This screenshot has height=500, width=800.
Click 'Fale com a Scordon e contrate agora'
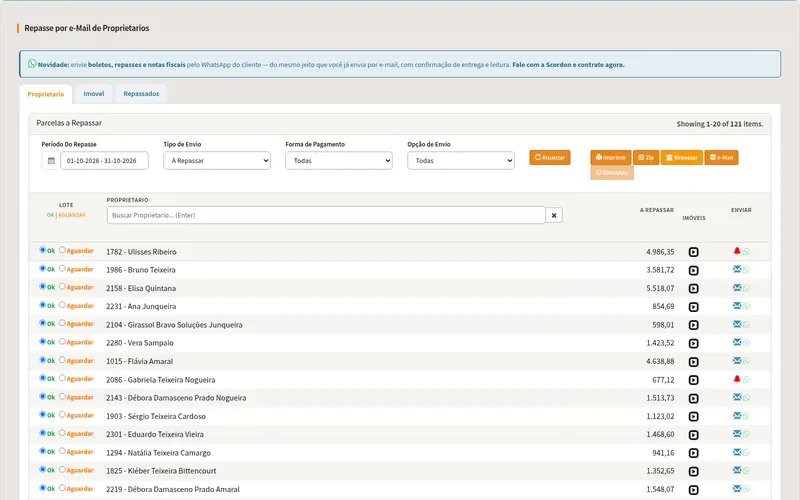tap(568, 65)
